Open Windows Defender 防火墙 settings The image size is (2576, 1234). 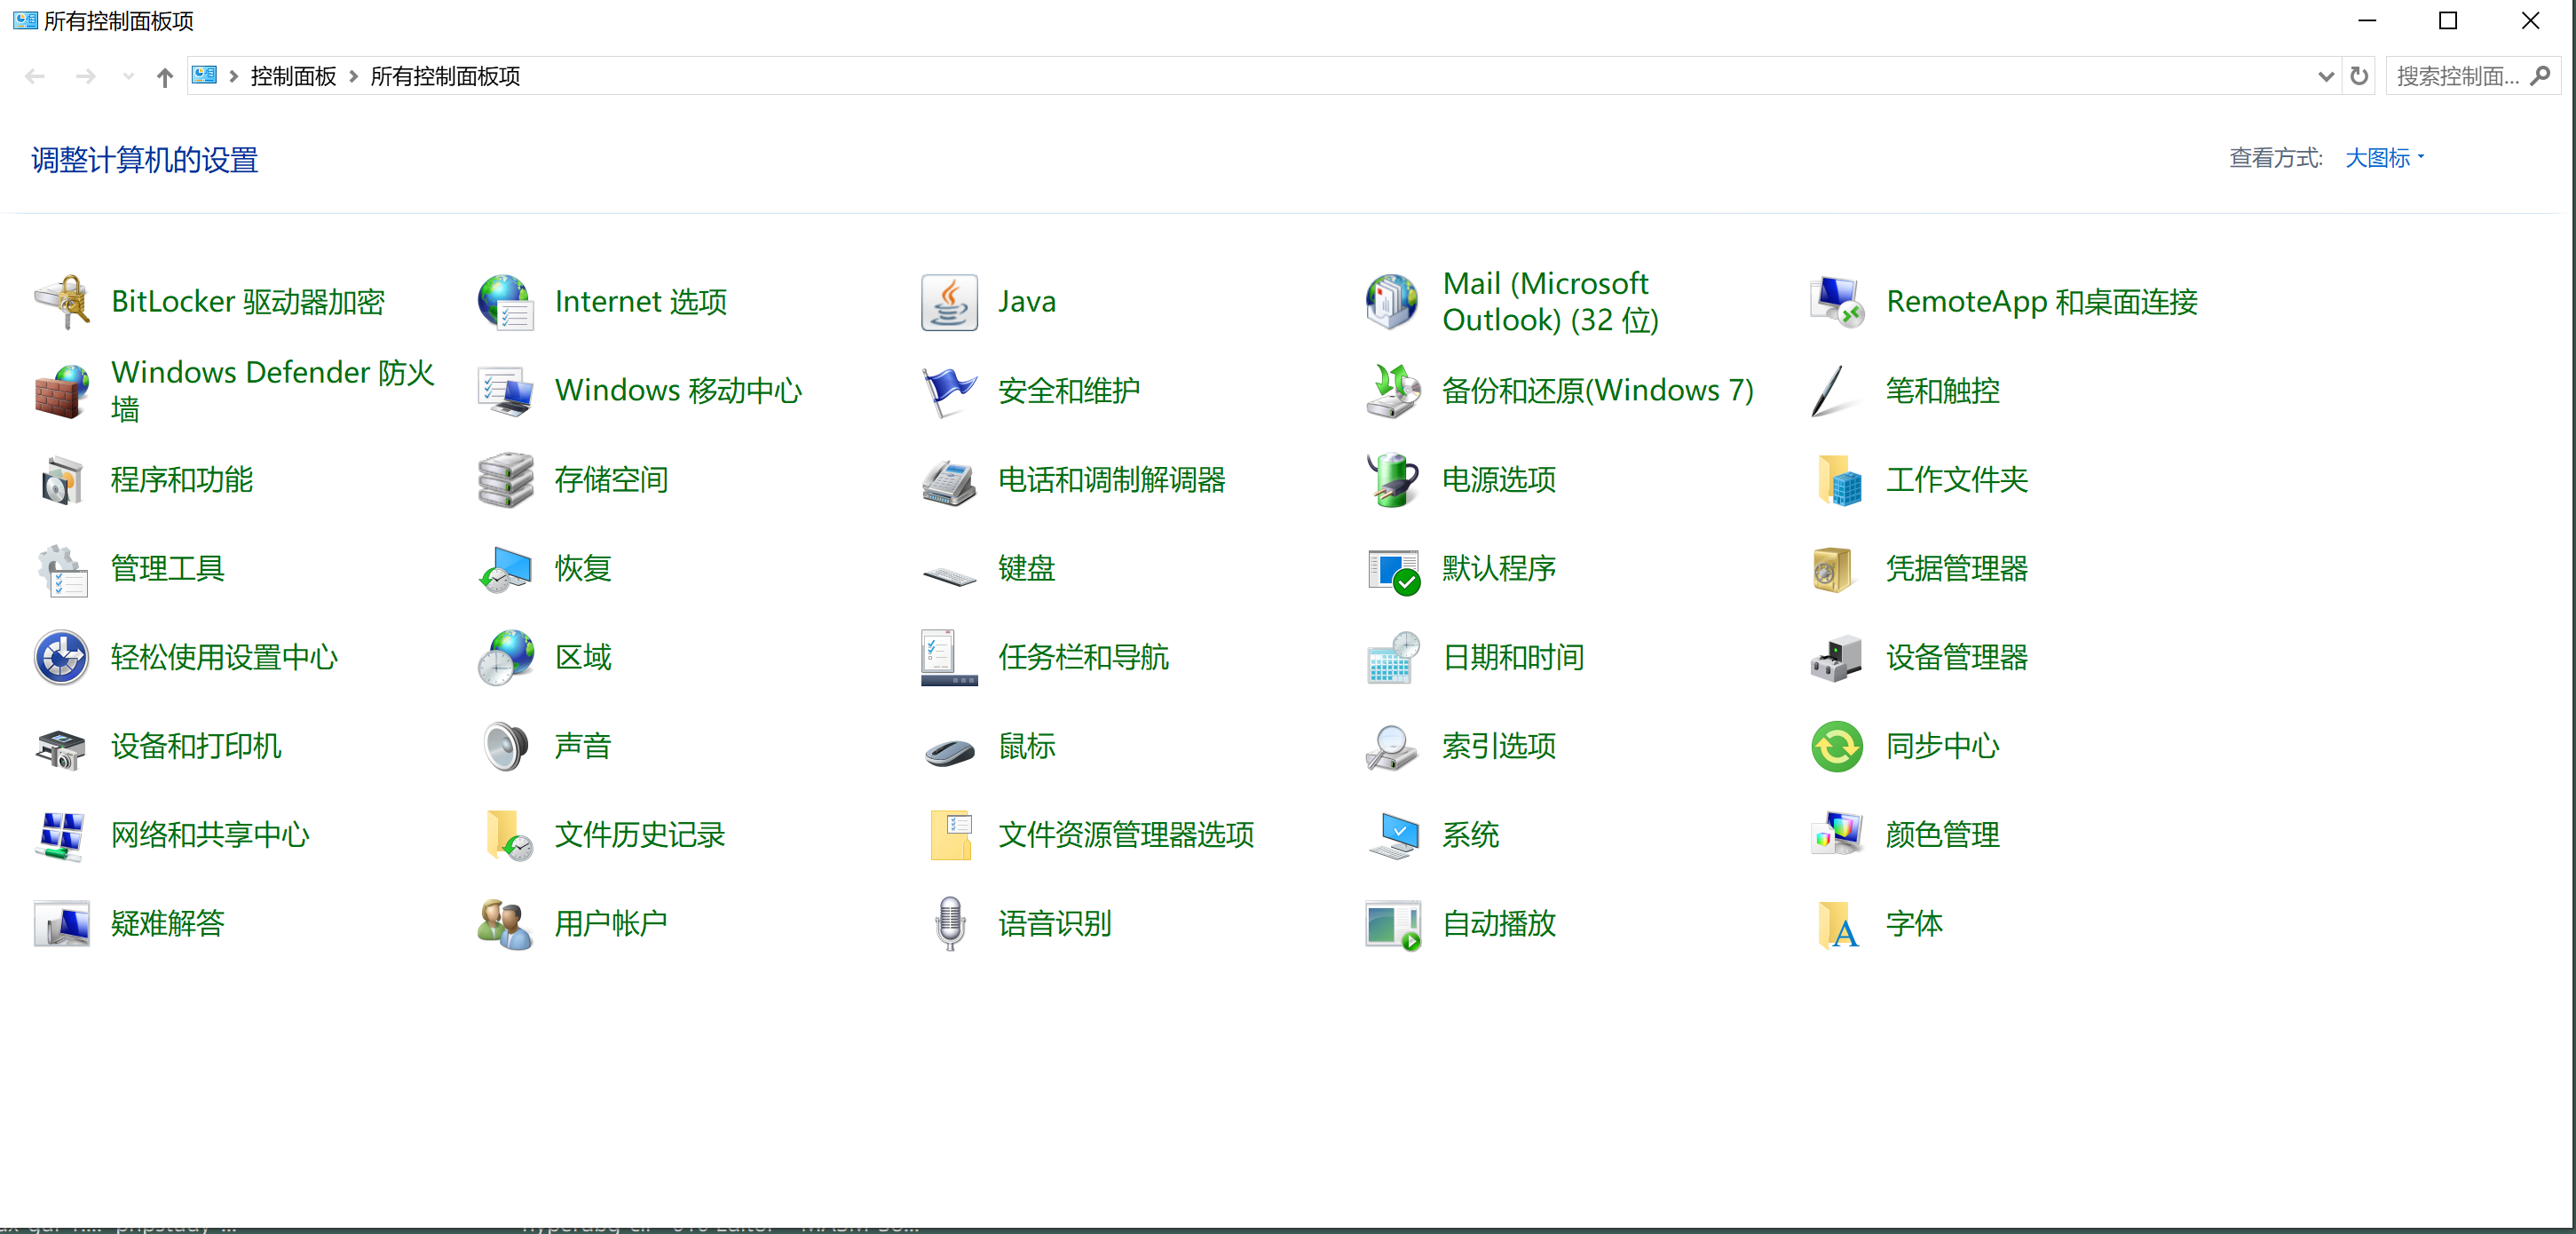pyautogui.click(x=272, y=390)
